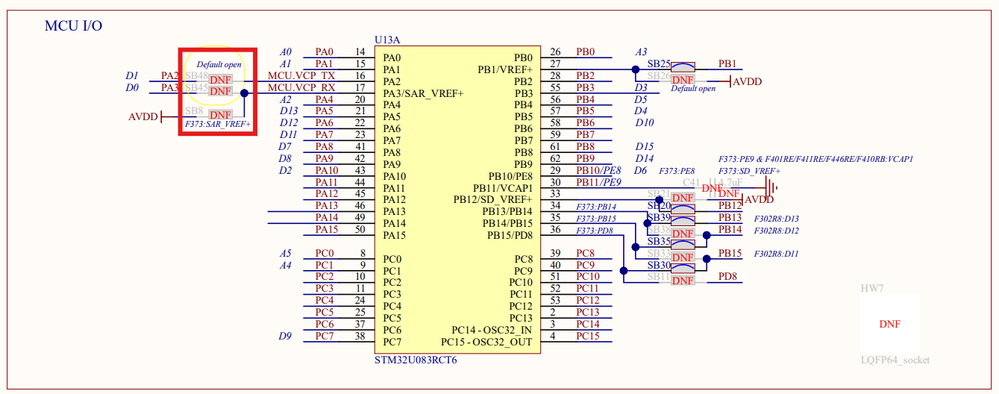Click the MCU.VCP_TX net label
This screenshot has height=394, width=999.
pos(301,76)
